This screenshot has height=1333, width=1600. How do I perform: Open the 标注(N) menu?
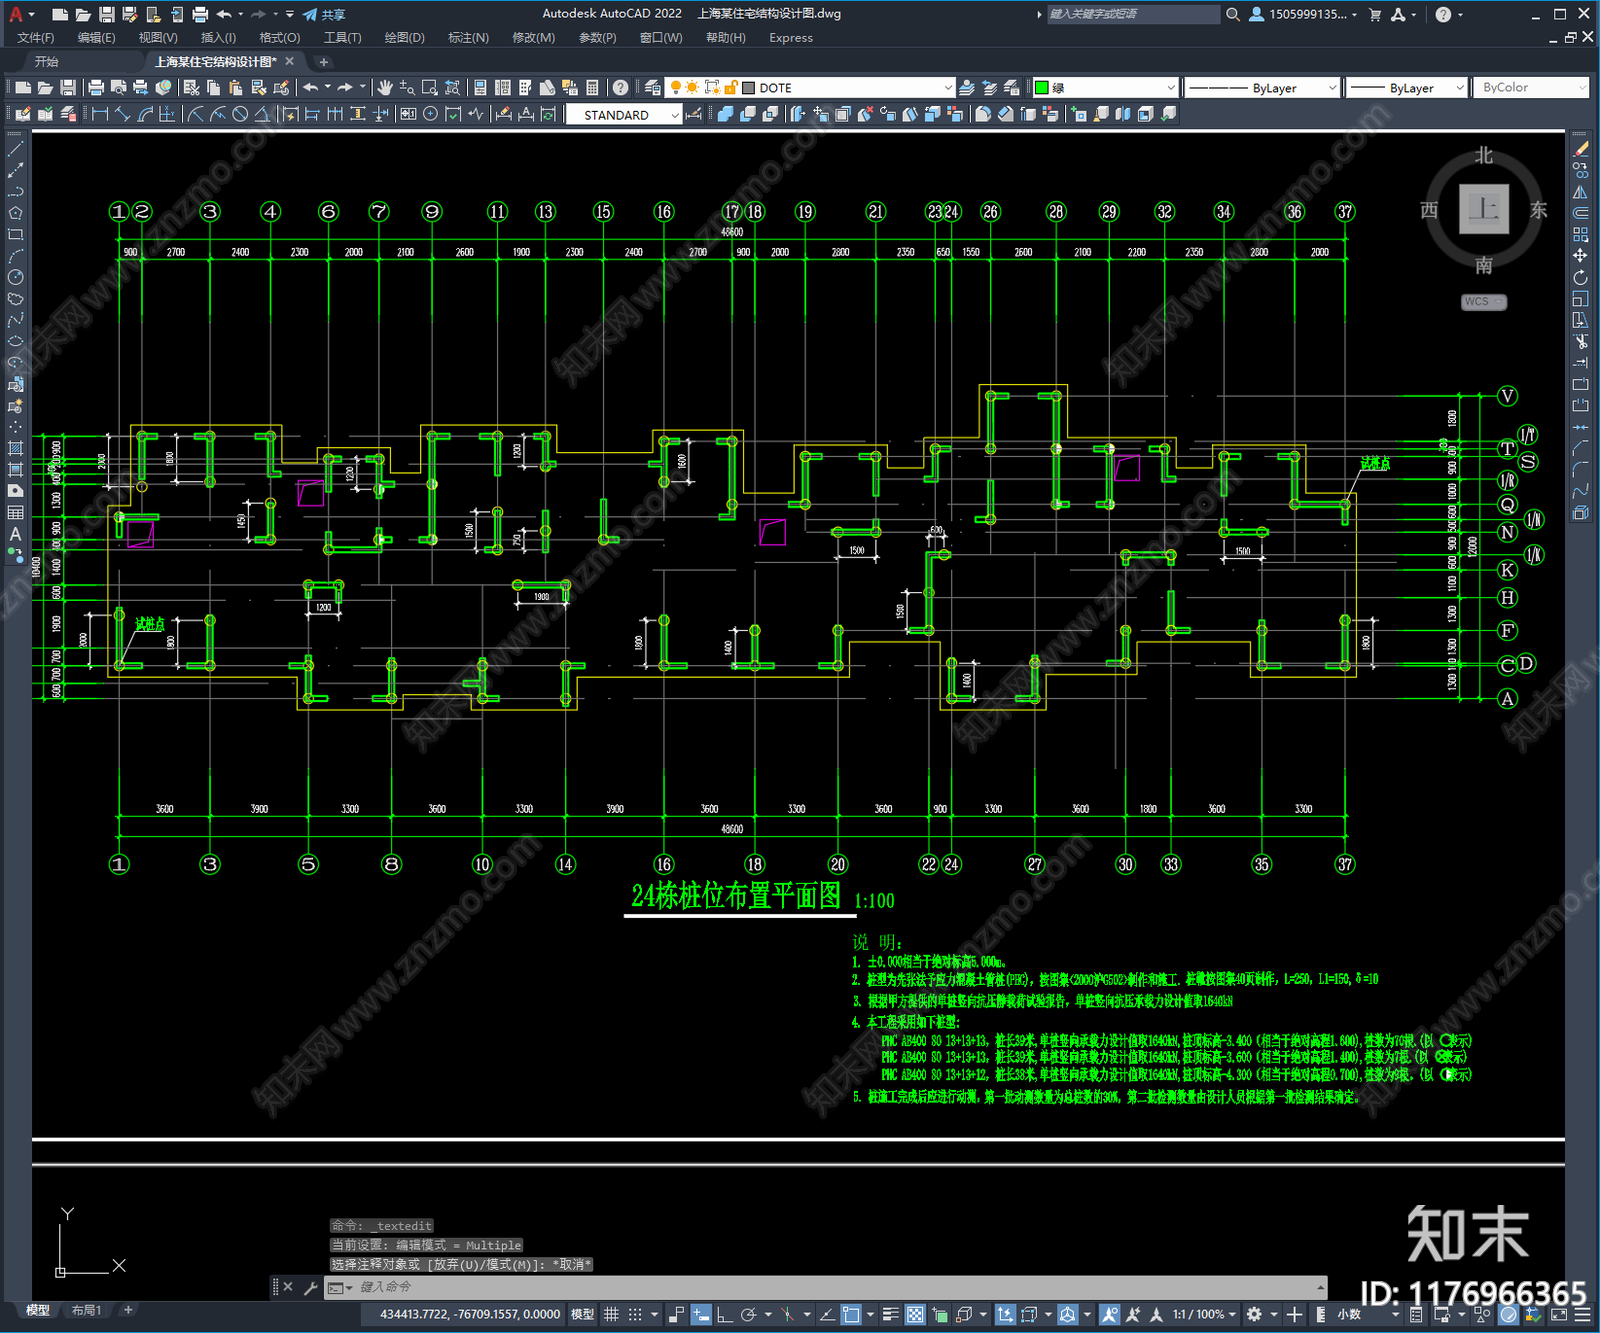pyautogui.click(x=468, y=38)
